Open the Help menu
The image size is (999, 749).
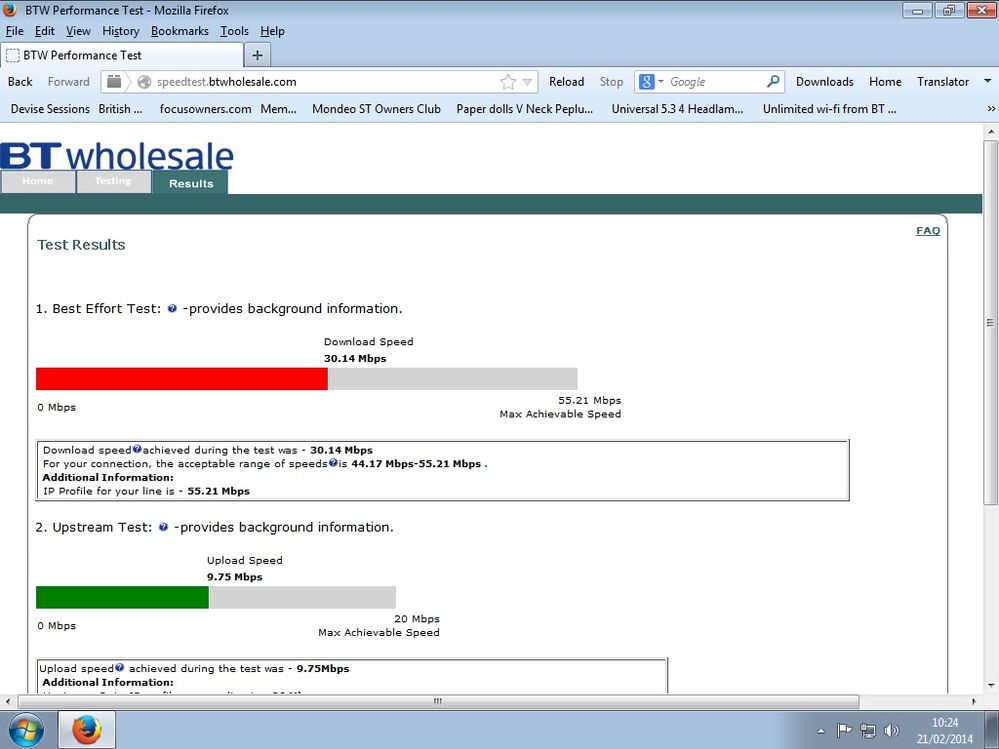272,31
